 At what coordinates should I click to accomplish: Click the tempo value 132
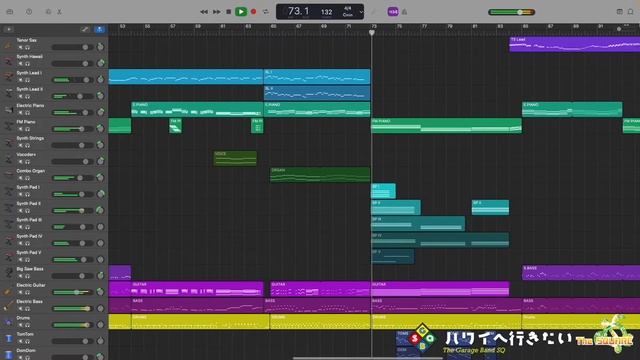click(327, 12)
